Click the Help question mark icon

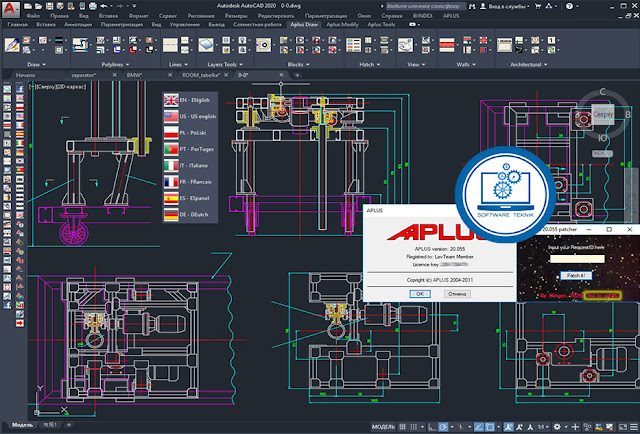[569, 6]
